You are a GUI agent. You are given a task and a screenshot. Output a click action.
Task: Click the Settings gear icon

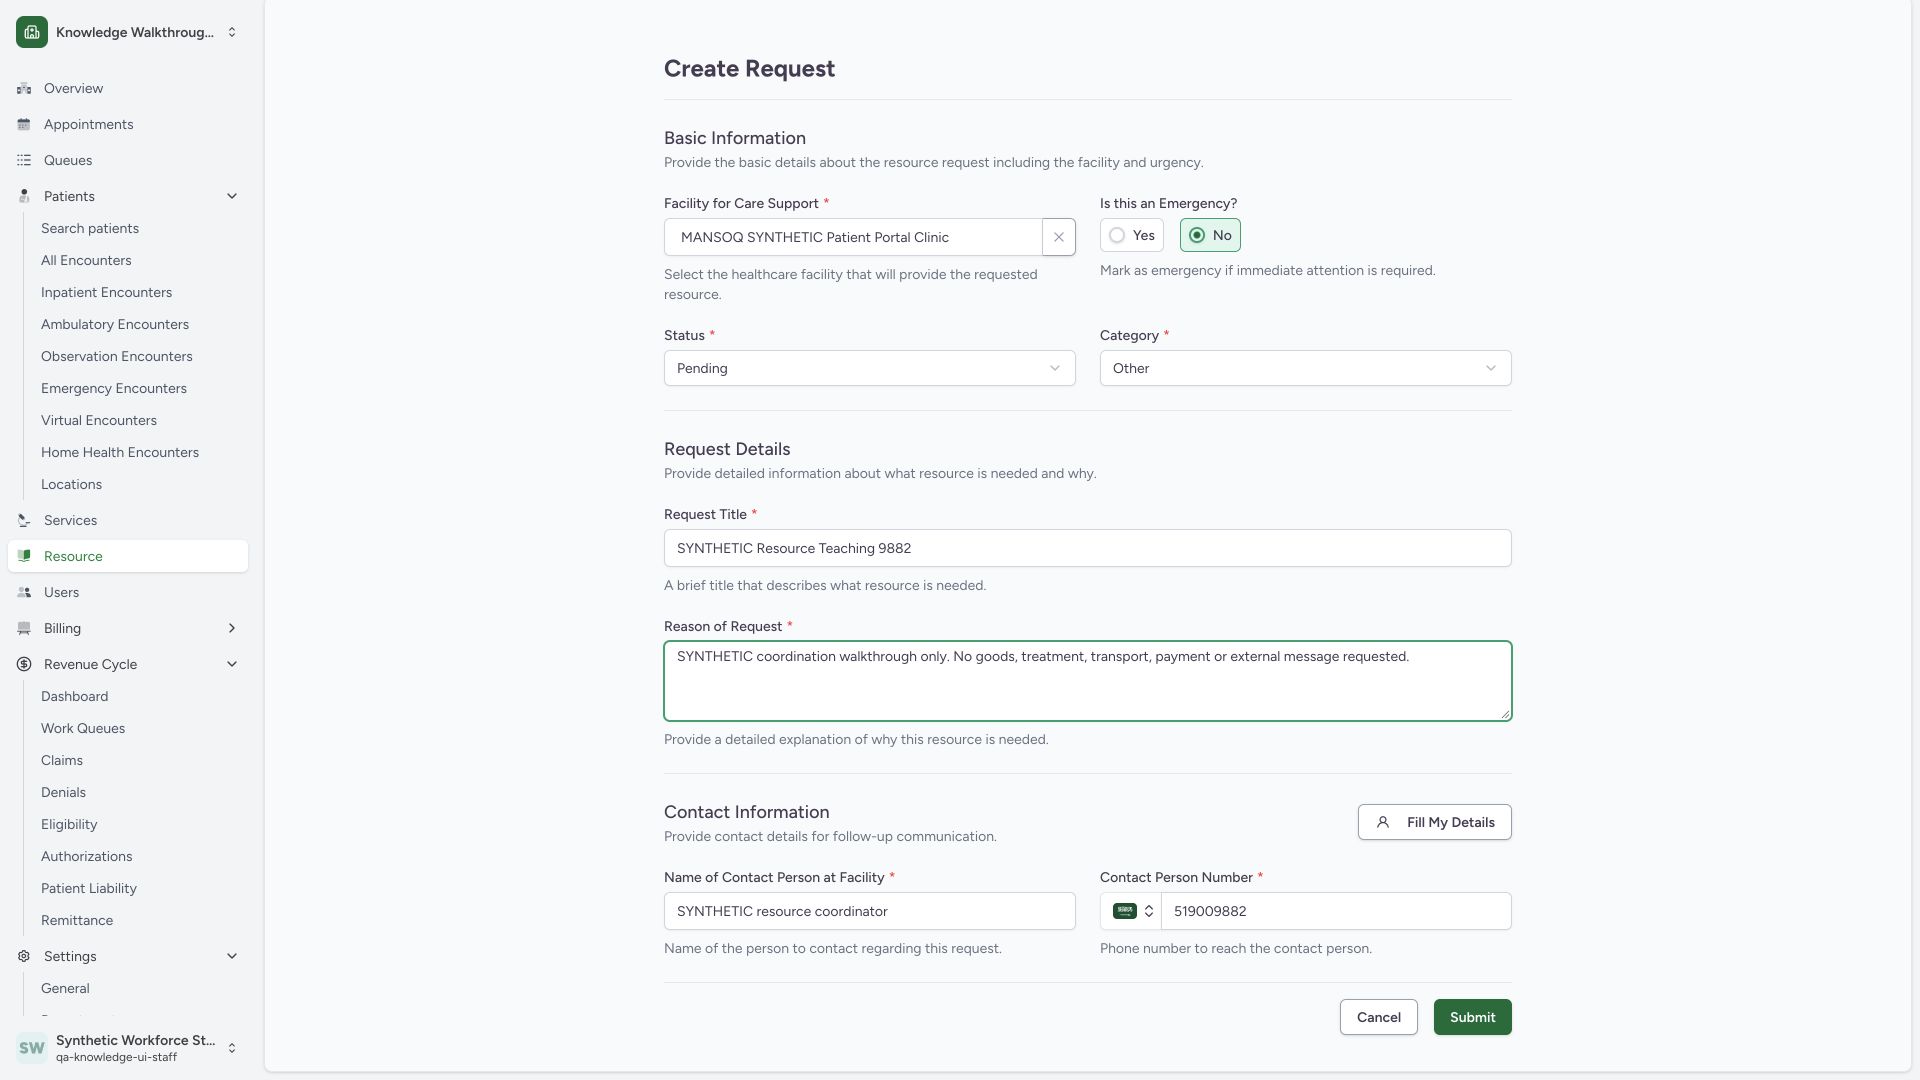click(x=24, y=956)
